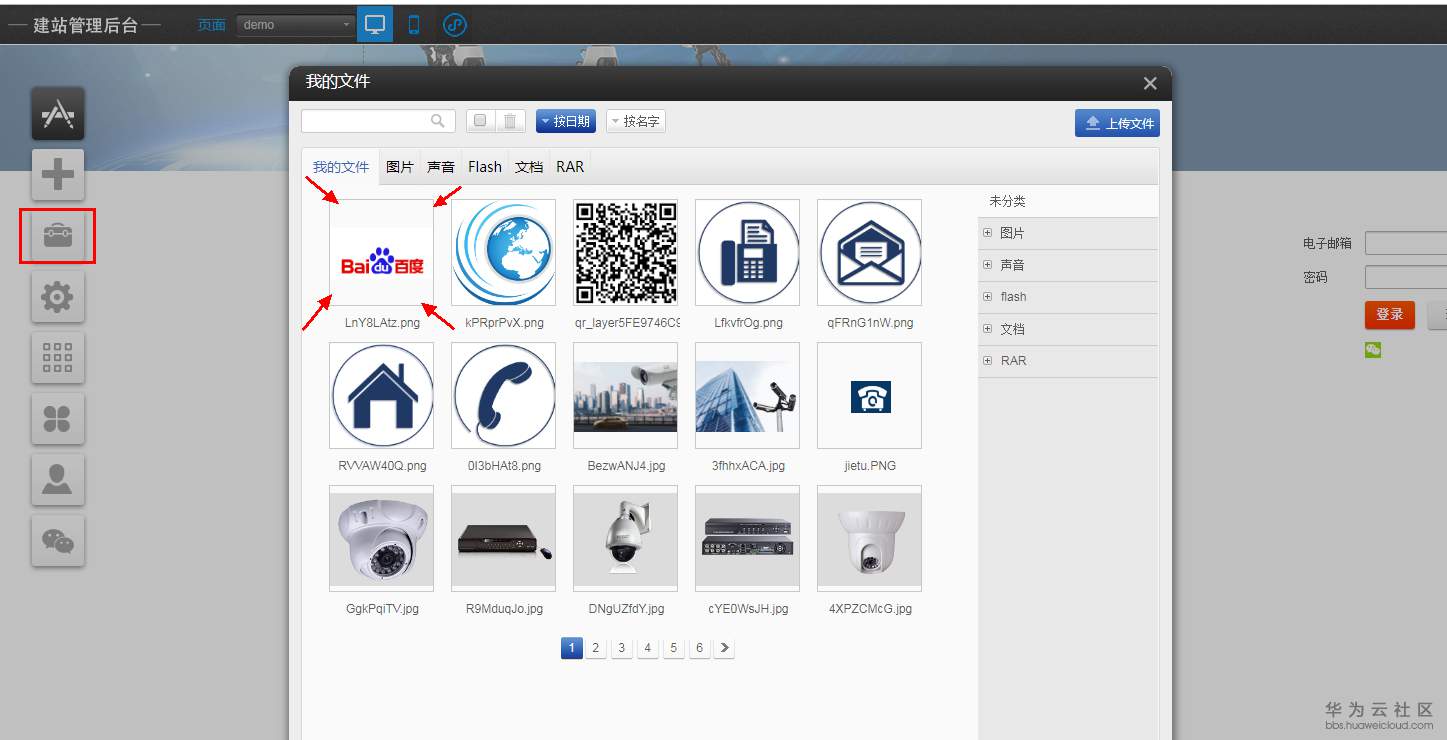Go to page 6 of files

700,648
